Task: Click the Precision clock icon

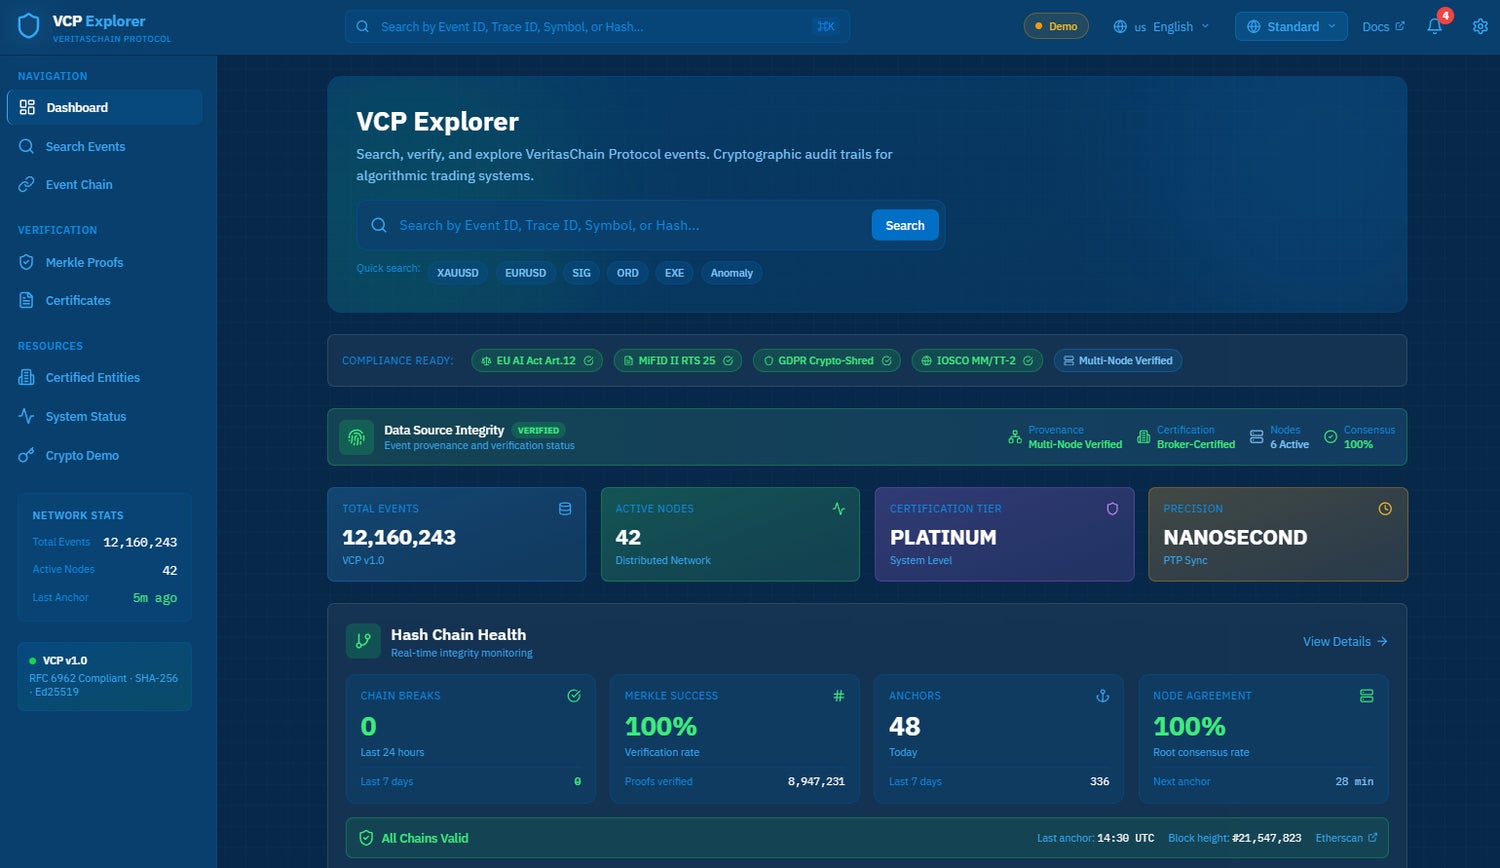Action: (1384, 509)
